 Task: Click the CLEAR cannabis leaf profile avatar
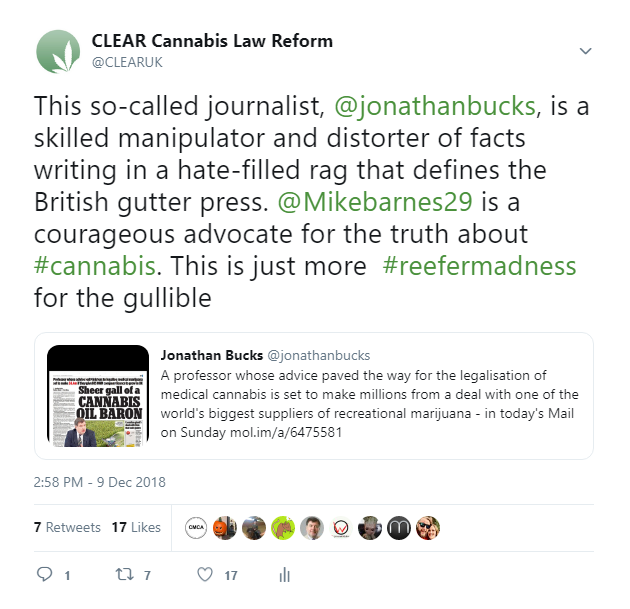pos(58,52)
